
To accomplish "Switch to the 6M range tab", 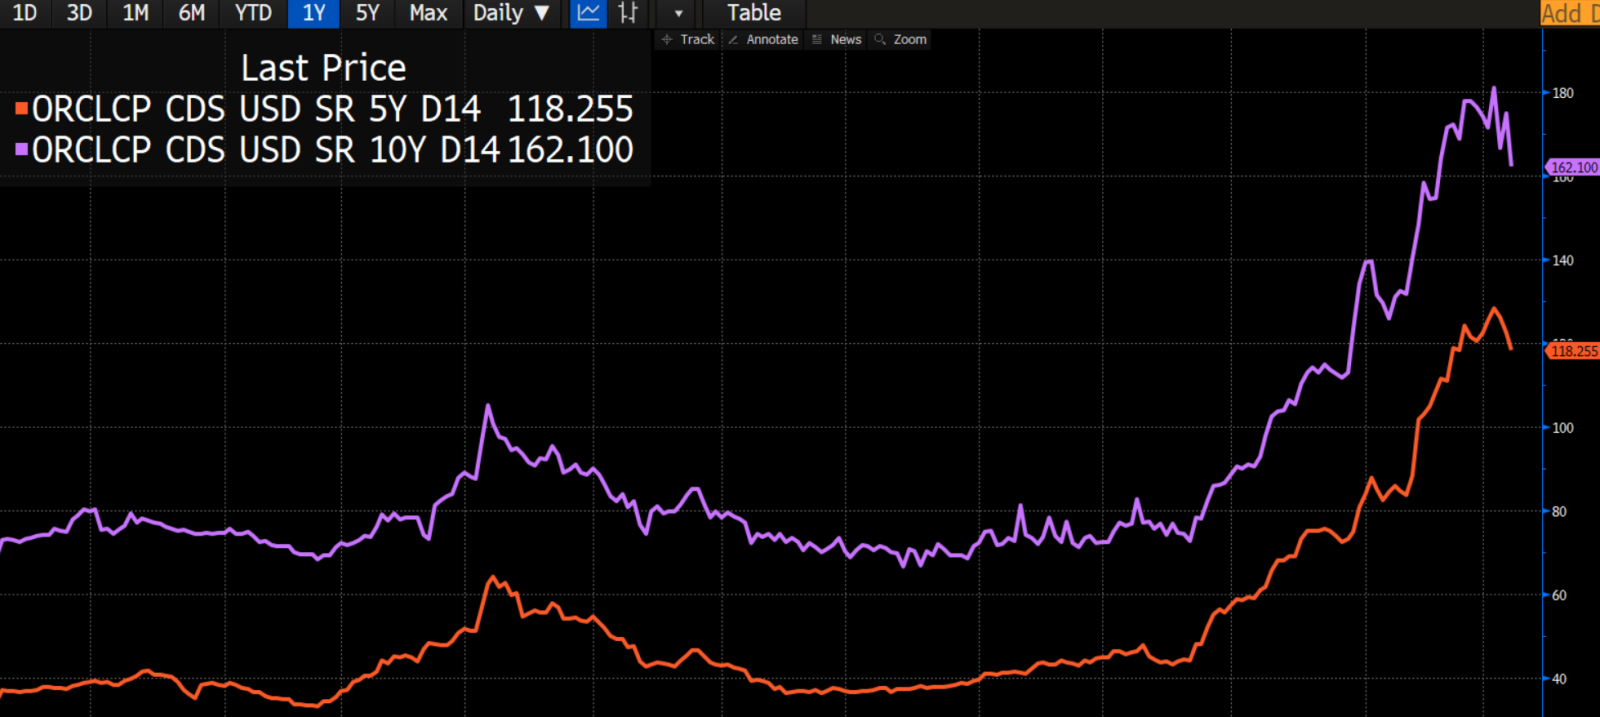I will (192, 13).
